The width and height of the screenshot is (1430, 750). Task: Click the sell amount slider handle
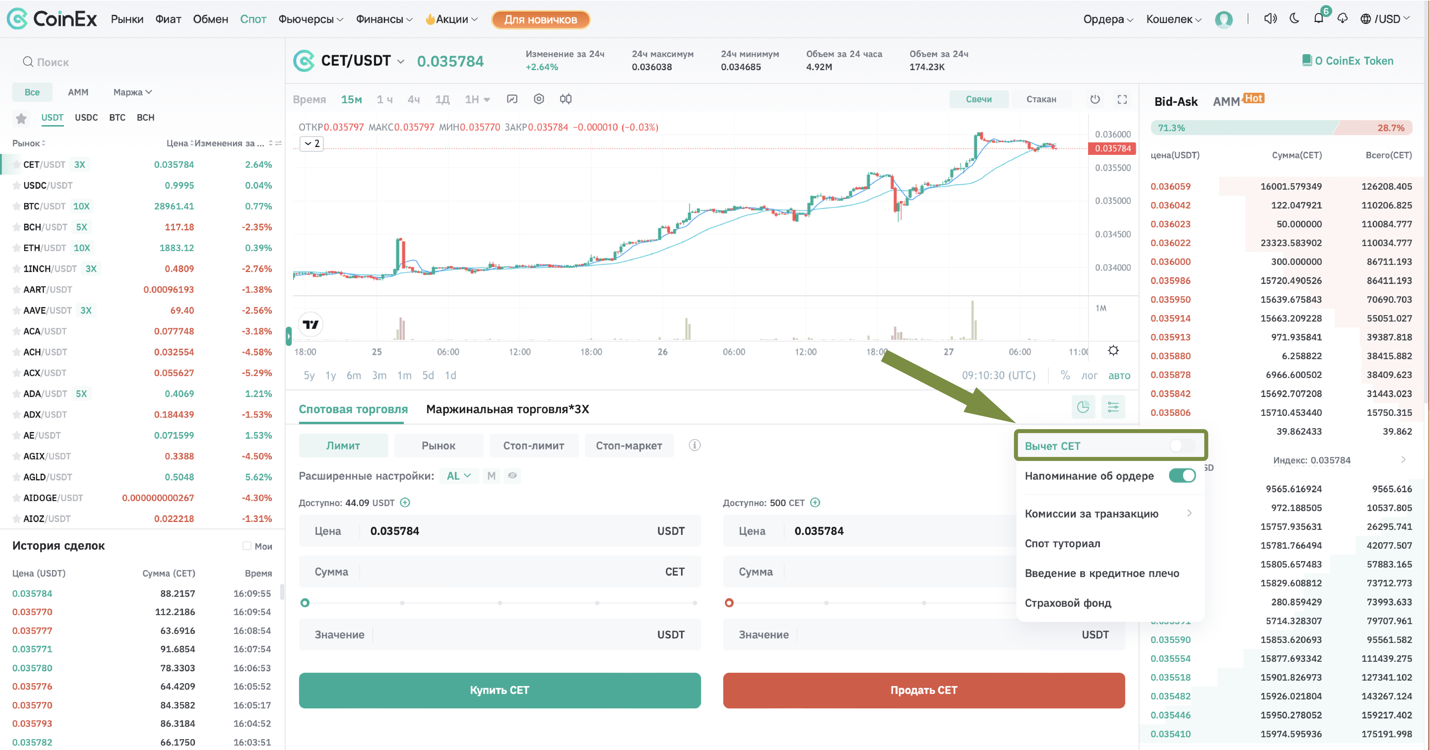click(x=729, y=603)
